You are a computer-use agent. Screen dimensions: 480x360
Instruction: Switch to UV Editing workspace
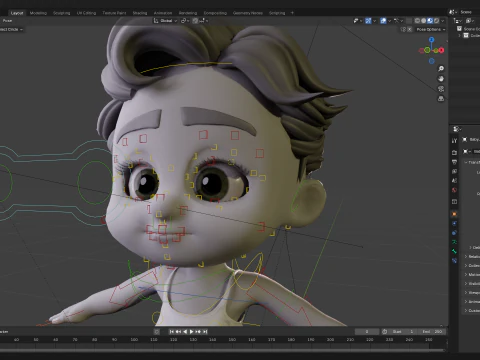click(86, 13)
